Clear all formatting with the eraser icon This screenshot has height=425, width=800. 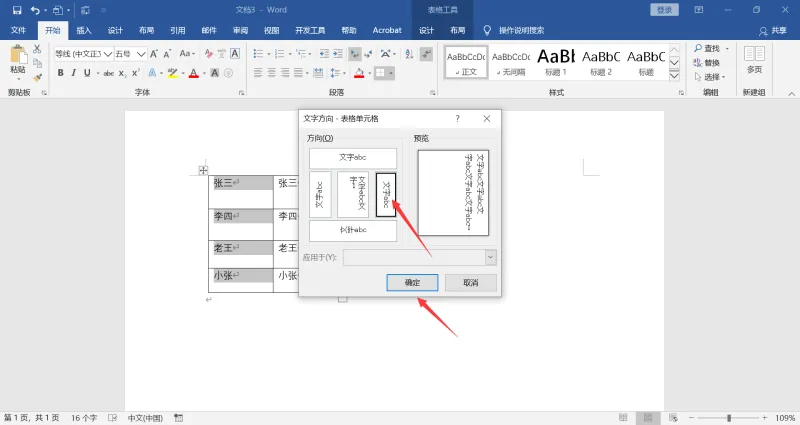pyautogui.click(x=208, y=54)
